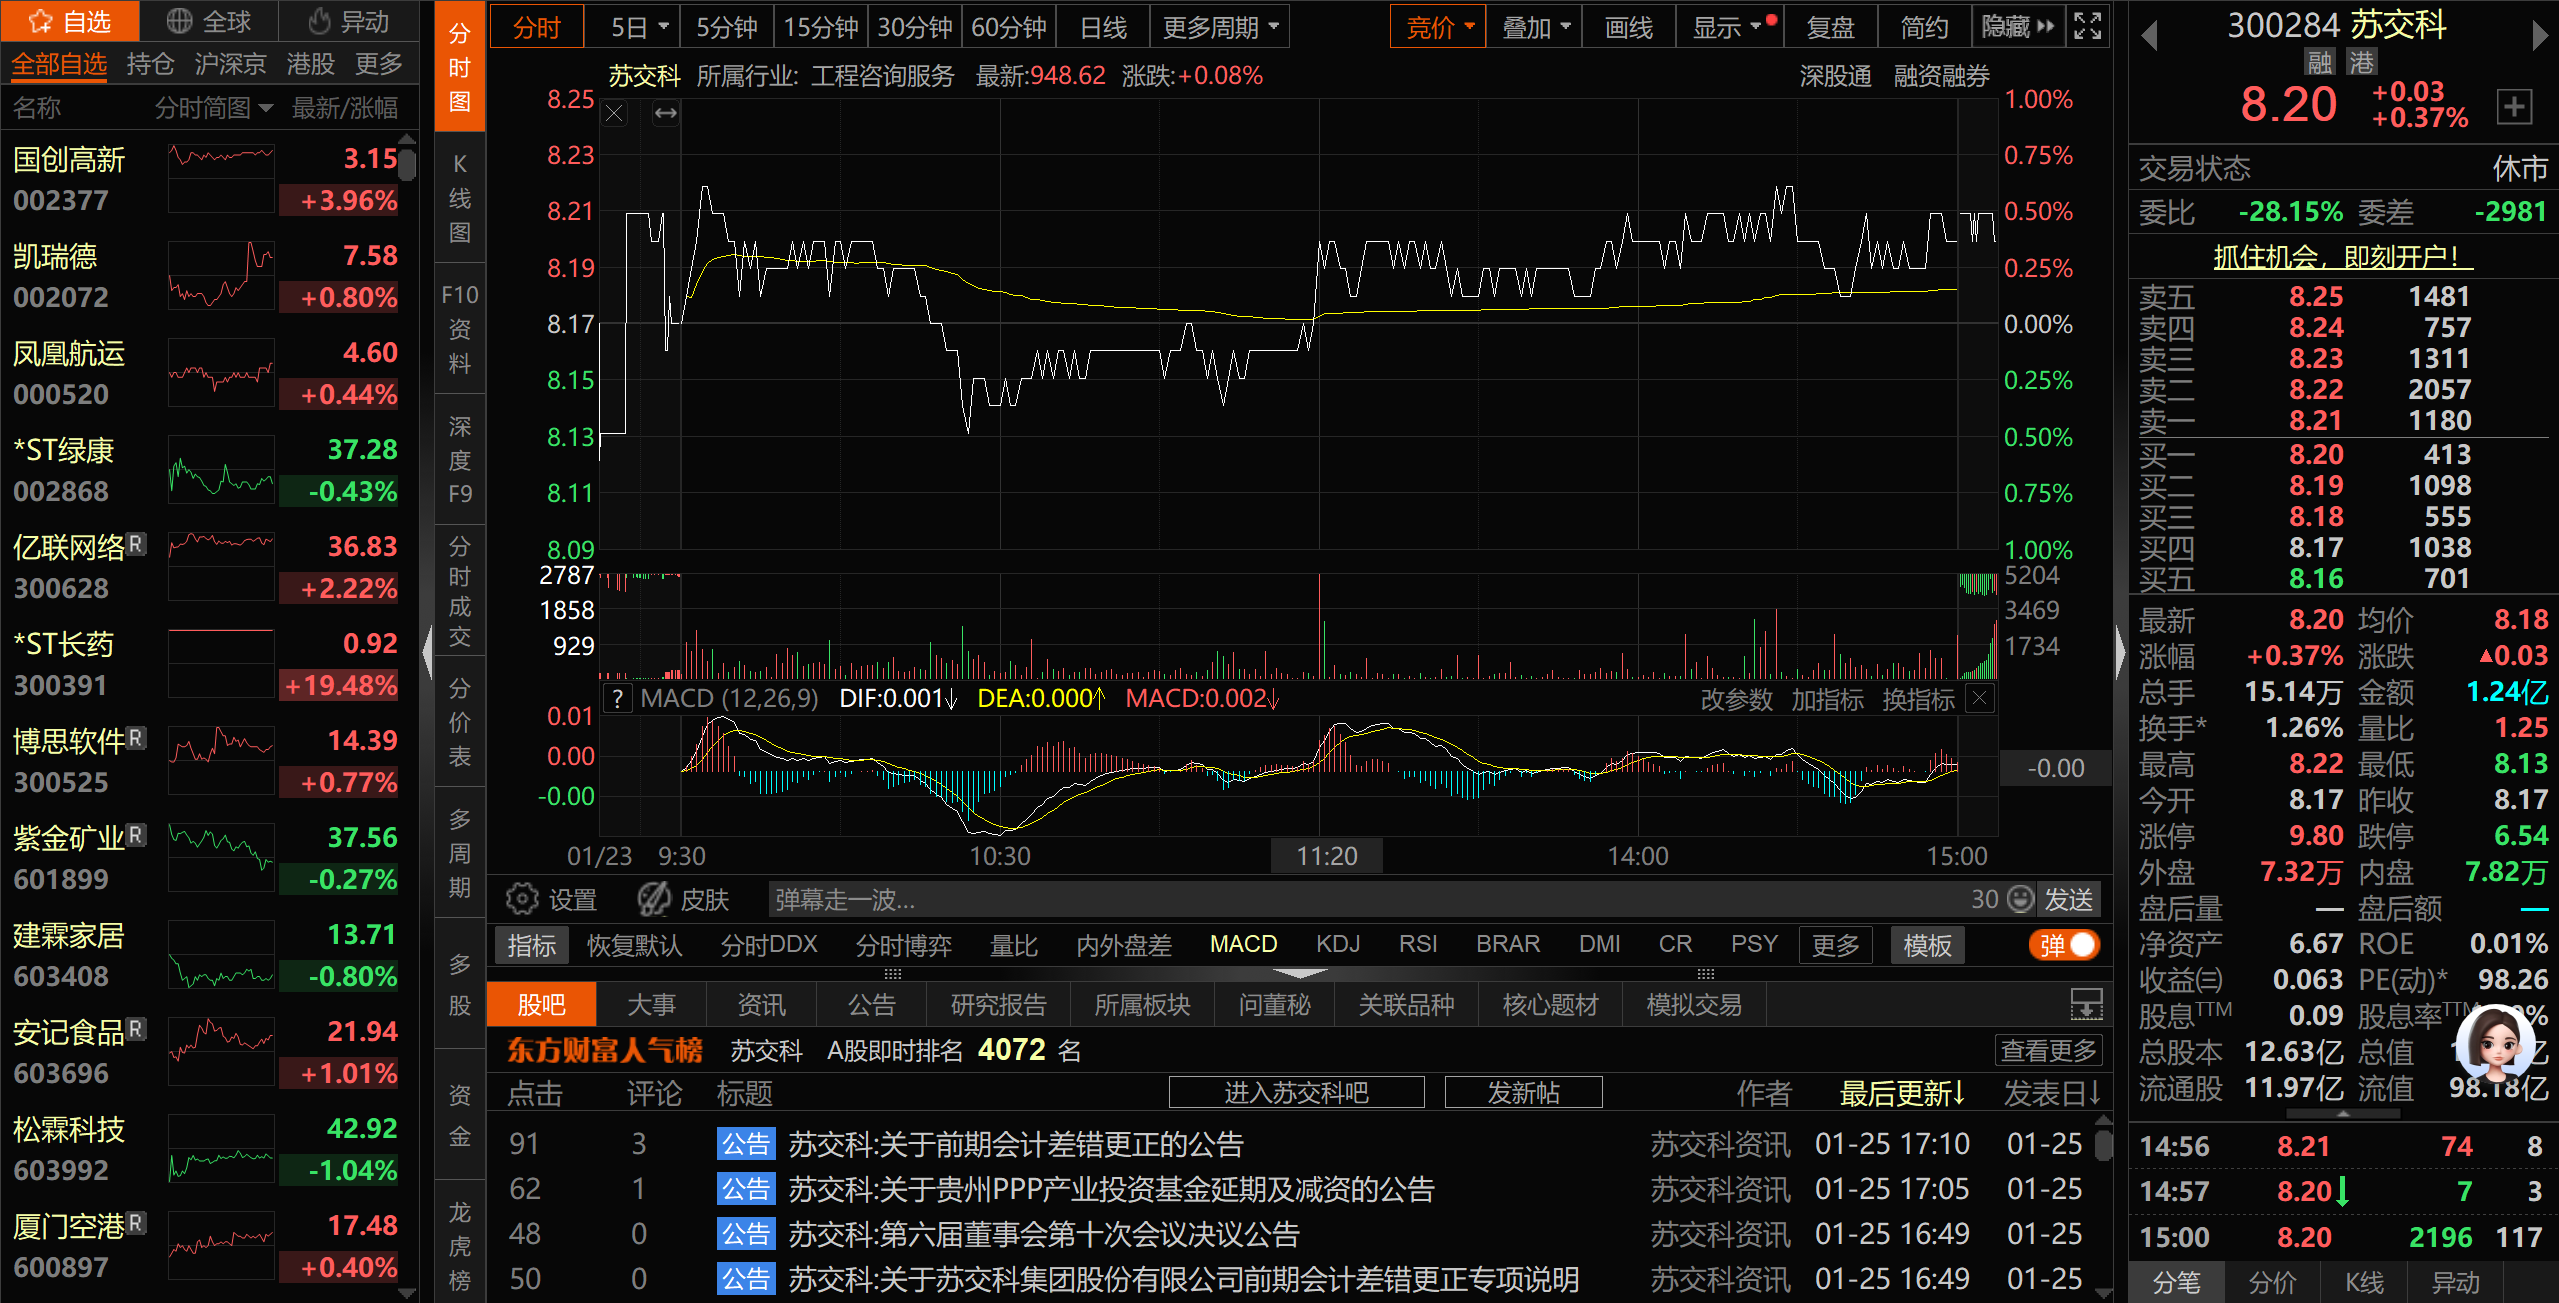Select the KDJ indicator tab

1337,944
